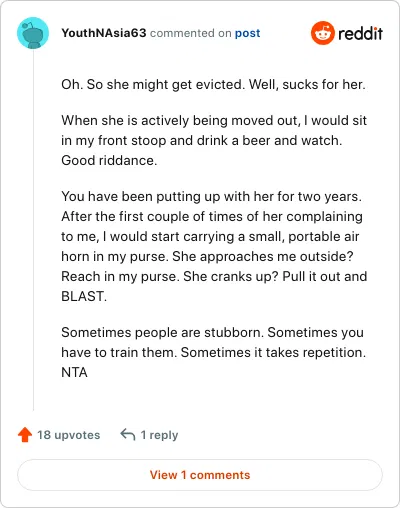
Task: Click the "commented on" text
Action: click(x=191, y=33)
